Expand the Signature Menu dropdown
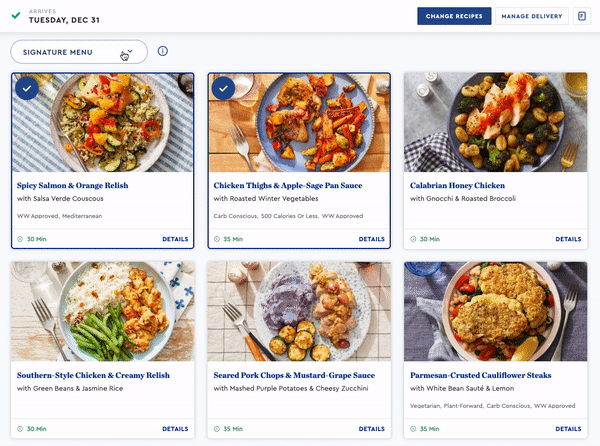Screen dimensions: 600x446 coord(79,52)
